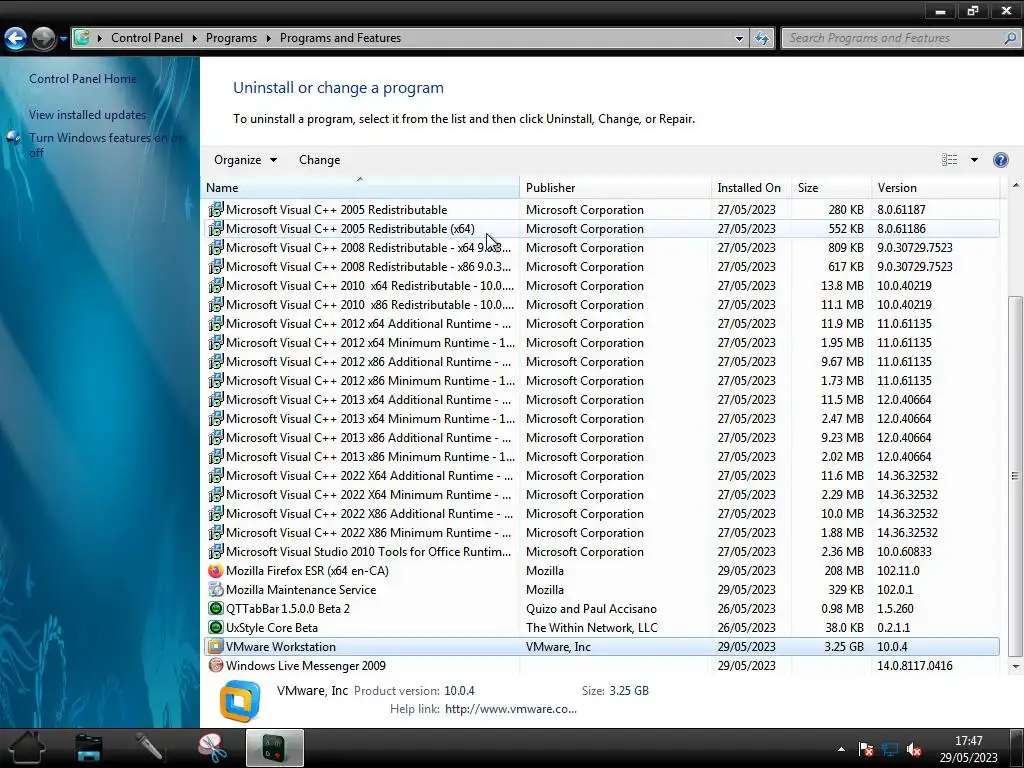Click version 14.0.8117.0416 cell
The width and height of the screenshot is (1024, 768).
[x=914, y=665]
